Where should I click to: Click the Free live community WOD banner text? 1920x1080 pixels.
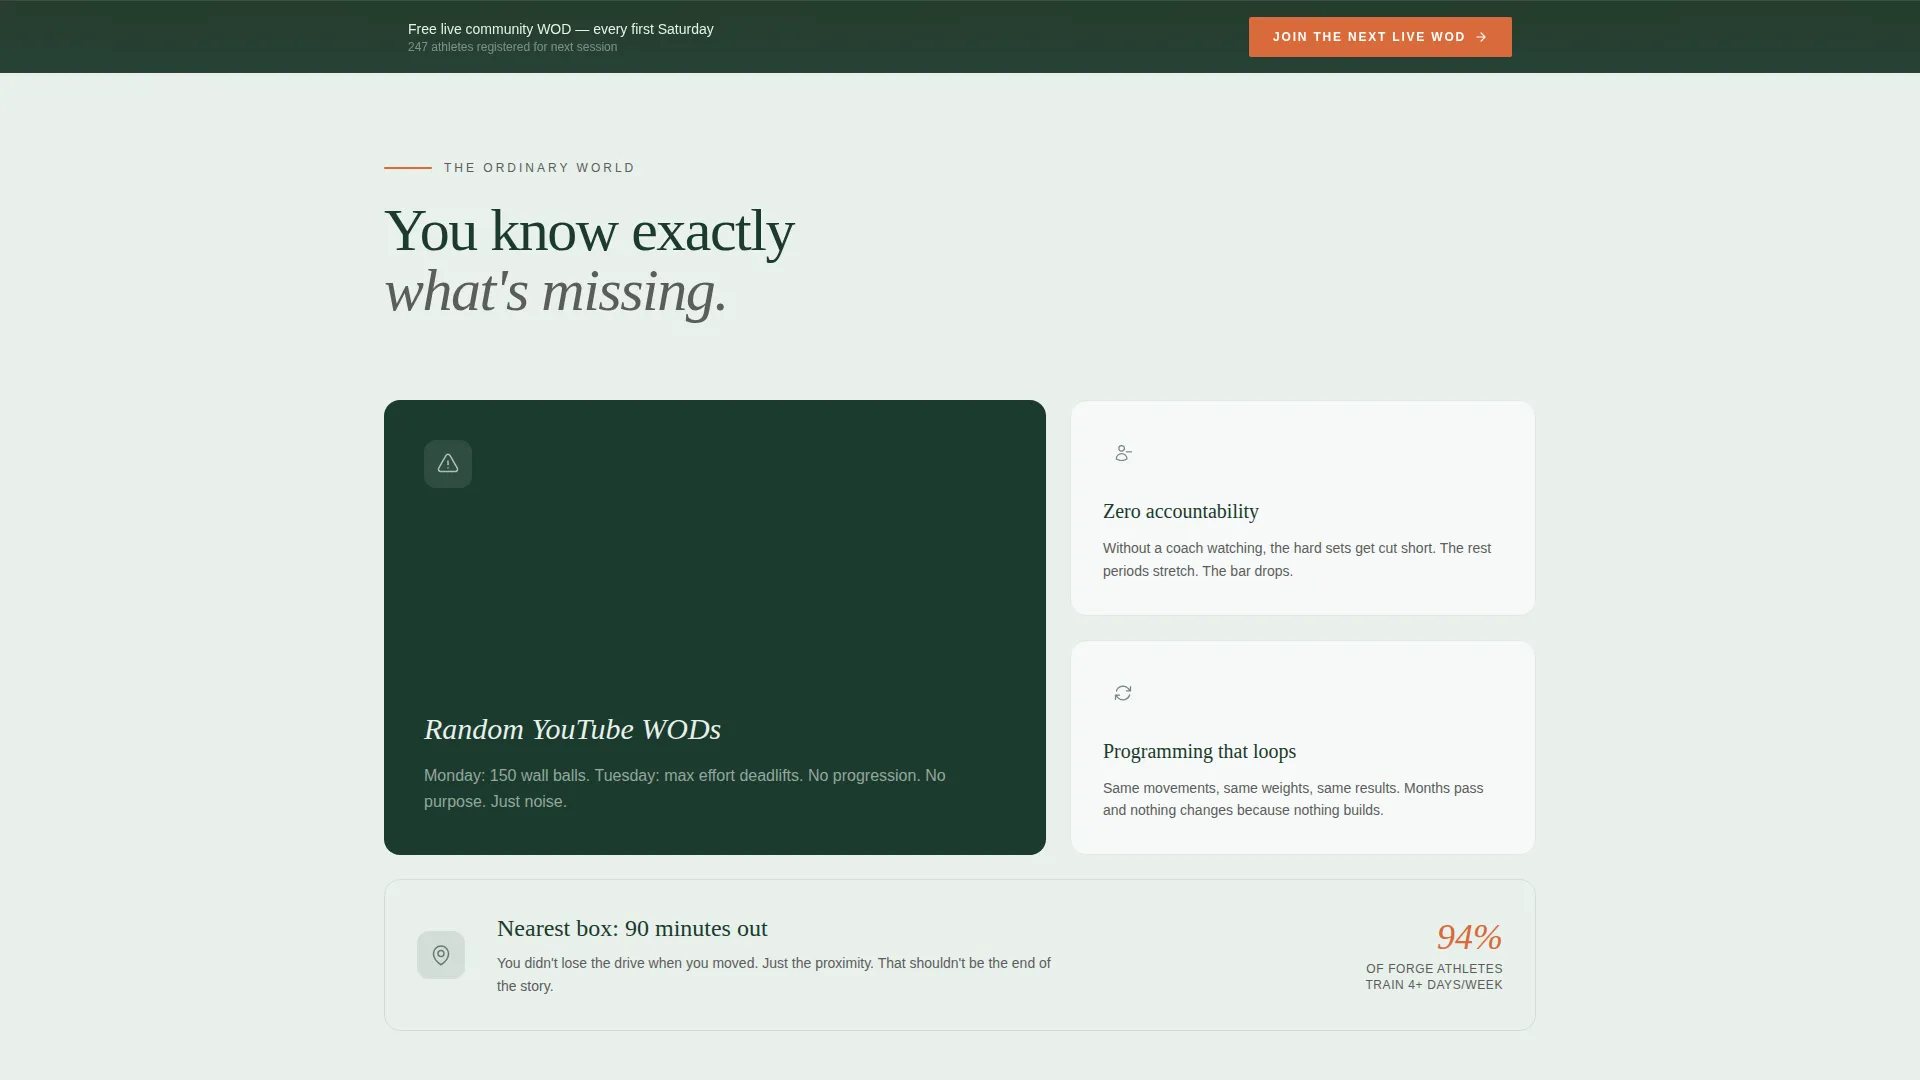(x=561, y=29)
